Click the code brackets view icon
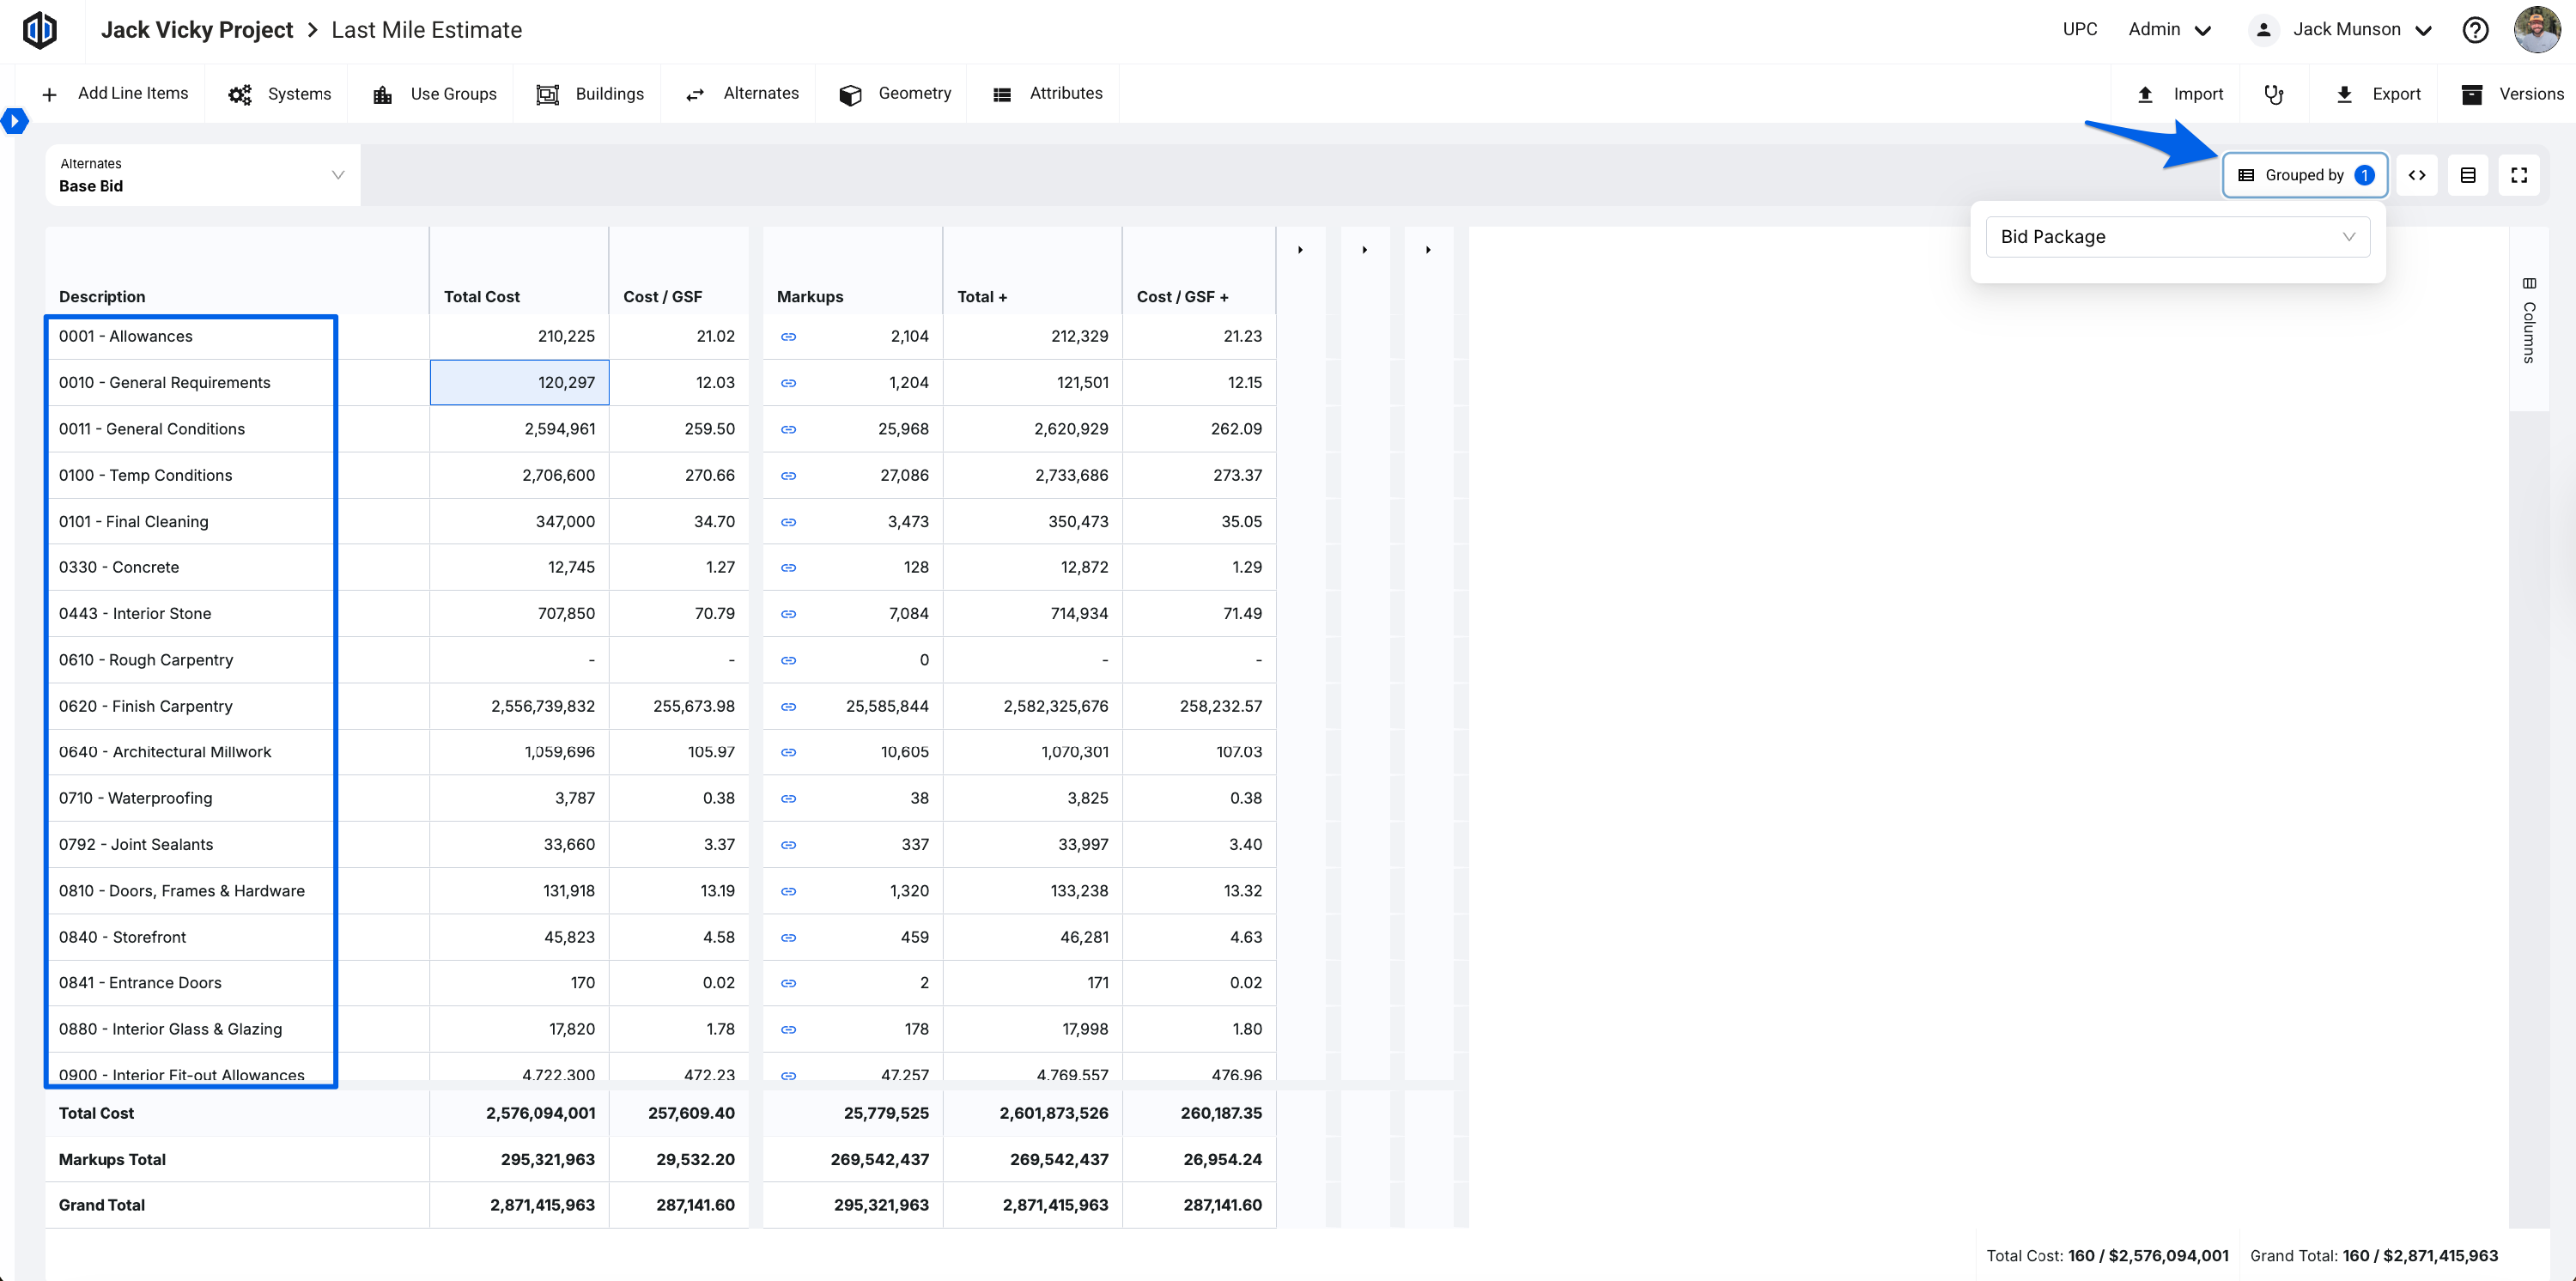 2416,175
